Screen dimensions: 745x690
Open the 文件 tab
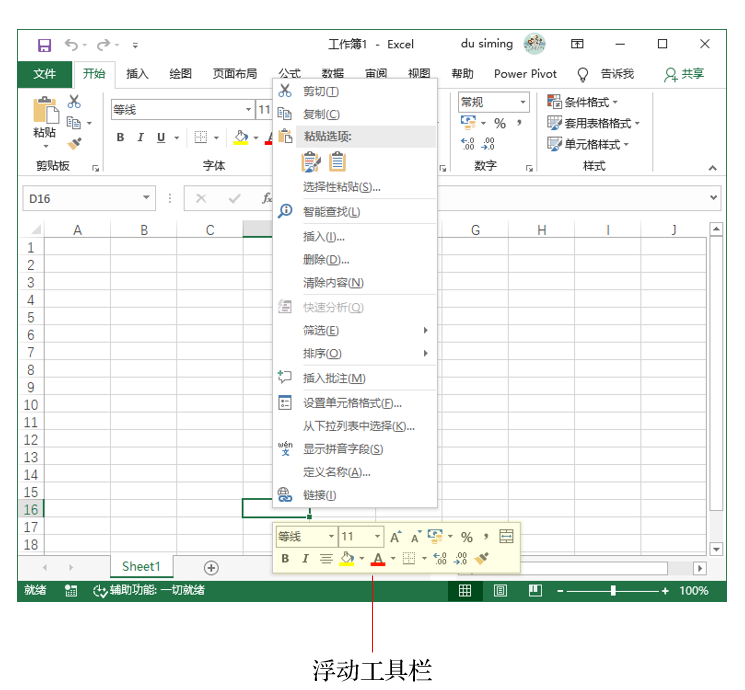pos(45,74)
